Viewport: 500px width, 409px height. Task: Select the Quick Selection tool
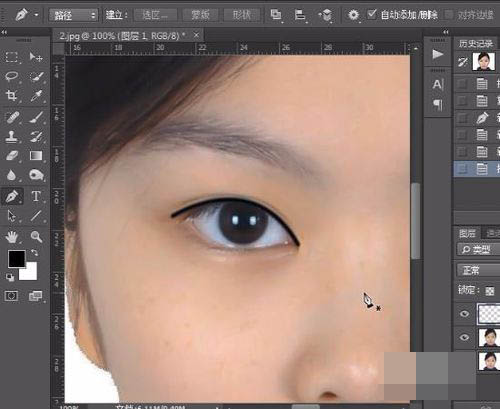point(36,76)
